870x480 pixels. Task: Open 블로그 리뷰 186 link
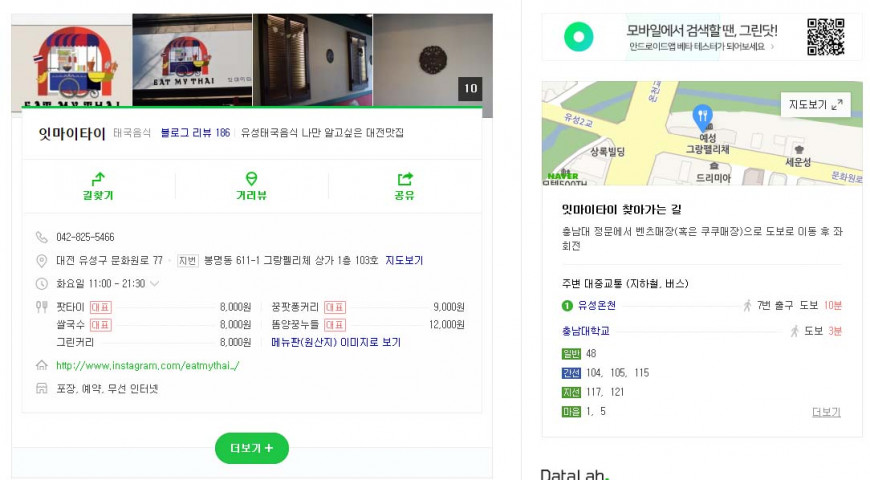pos(195,133)
